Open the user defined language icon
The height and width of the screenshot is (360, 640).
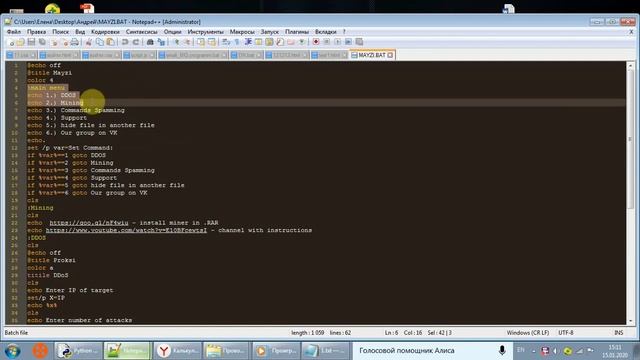coord(258,42)
